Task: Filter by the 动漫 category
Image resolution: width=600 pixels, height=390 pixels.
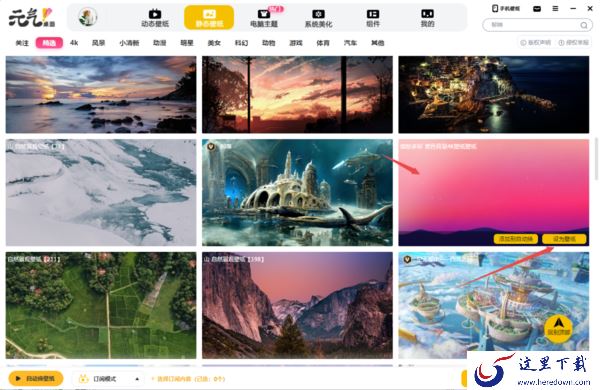Action: 160,43
